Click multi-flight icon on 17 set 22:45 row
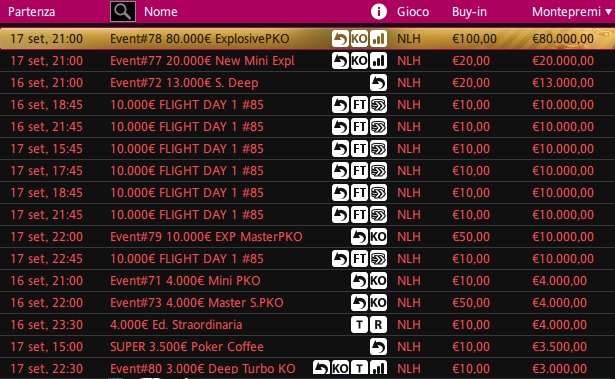615x379 pixels. [x=378, y=259]
